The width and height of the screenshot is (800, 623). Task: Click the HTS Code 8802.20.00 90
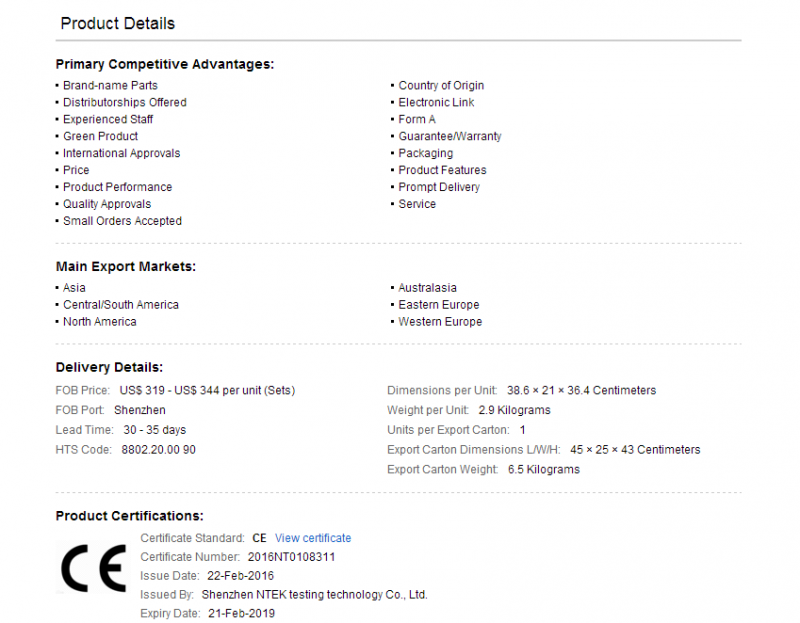tap(159, 451)
